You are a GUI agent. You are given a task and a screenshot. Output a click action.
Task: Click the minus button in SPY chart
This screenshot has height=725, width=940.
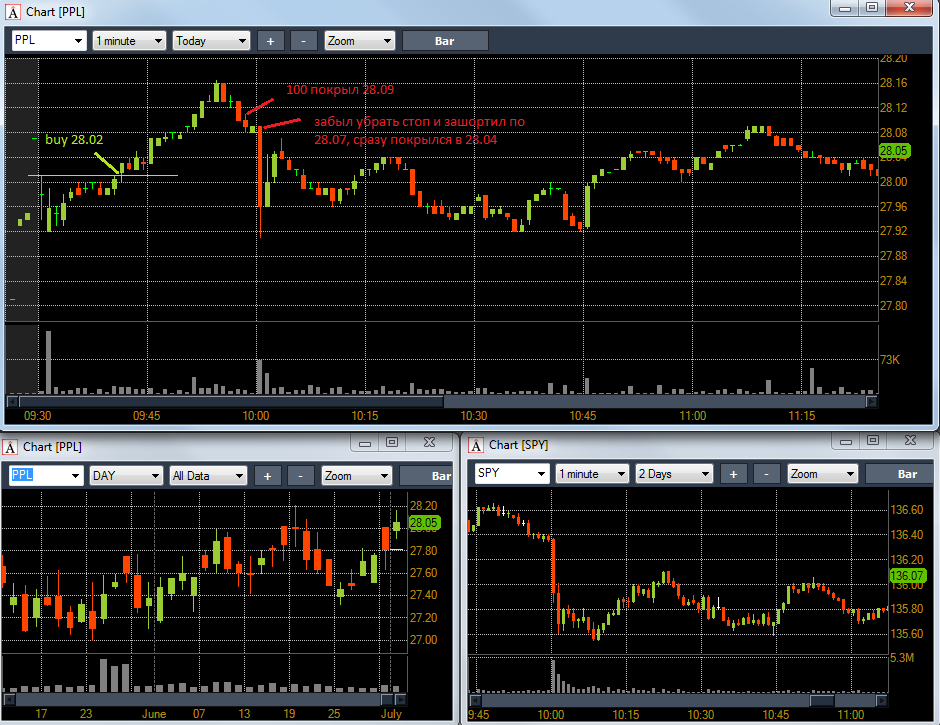click(766, 473)
